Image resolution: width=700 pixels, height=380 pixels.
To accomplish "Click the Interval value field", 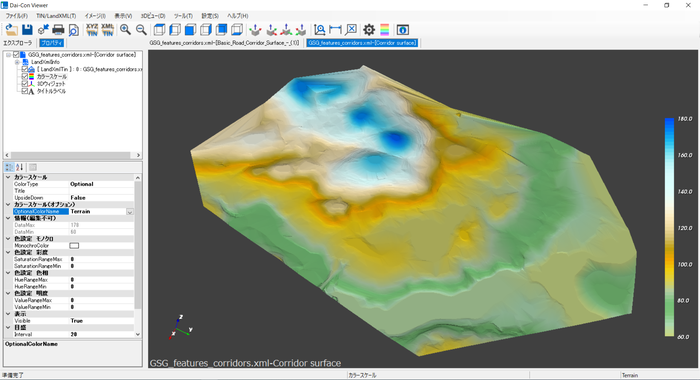I will pos(101,334).
